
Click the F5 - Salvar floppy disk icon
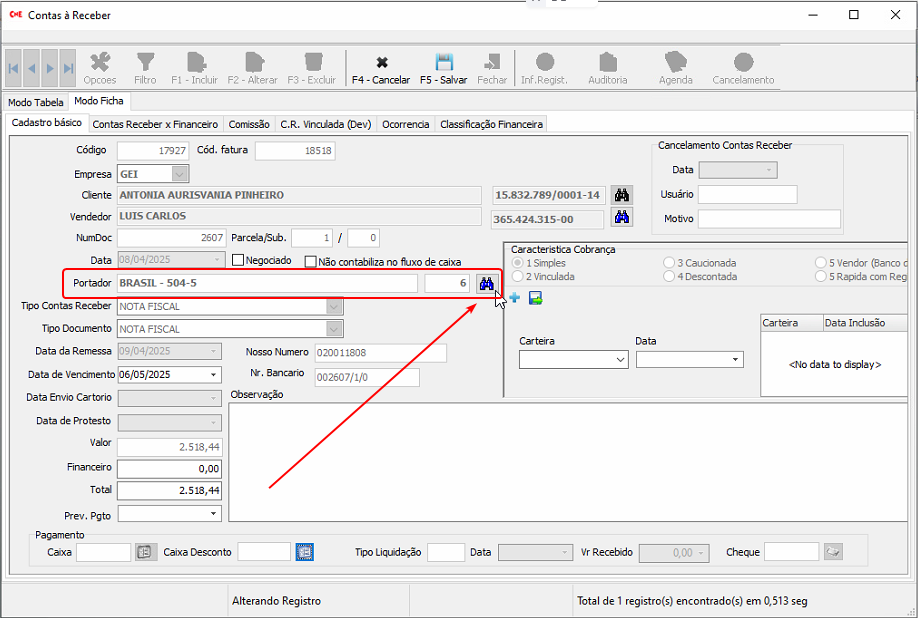click(x=444, y=63)
